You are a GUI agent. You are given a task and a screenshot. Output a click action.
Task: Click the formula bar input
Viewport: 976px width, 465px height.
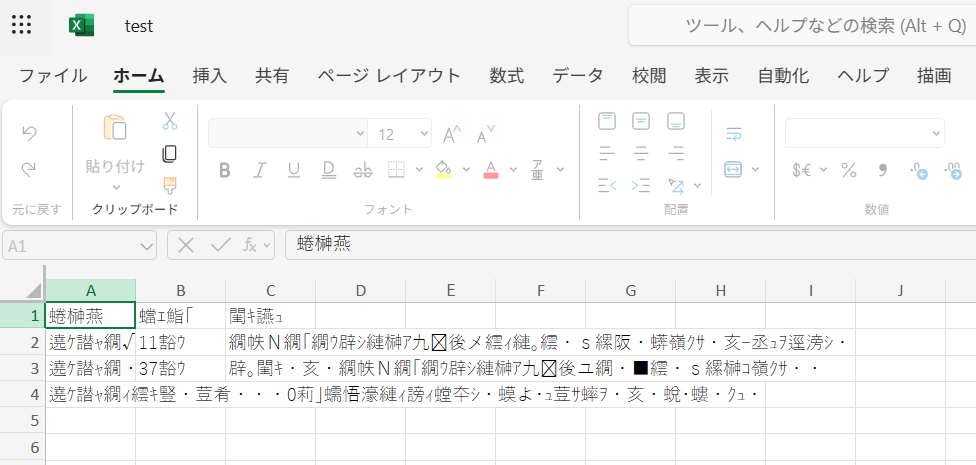point(631,245)
